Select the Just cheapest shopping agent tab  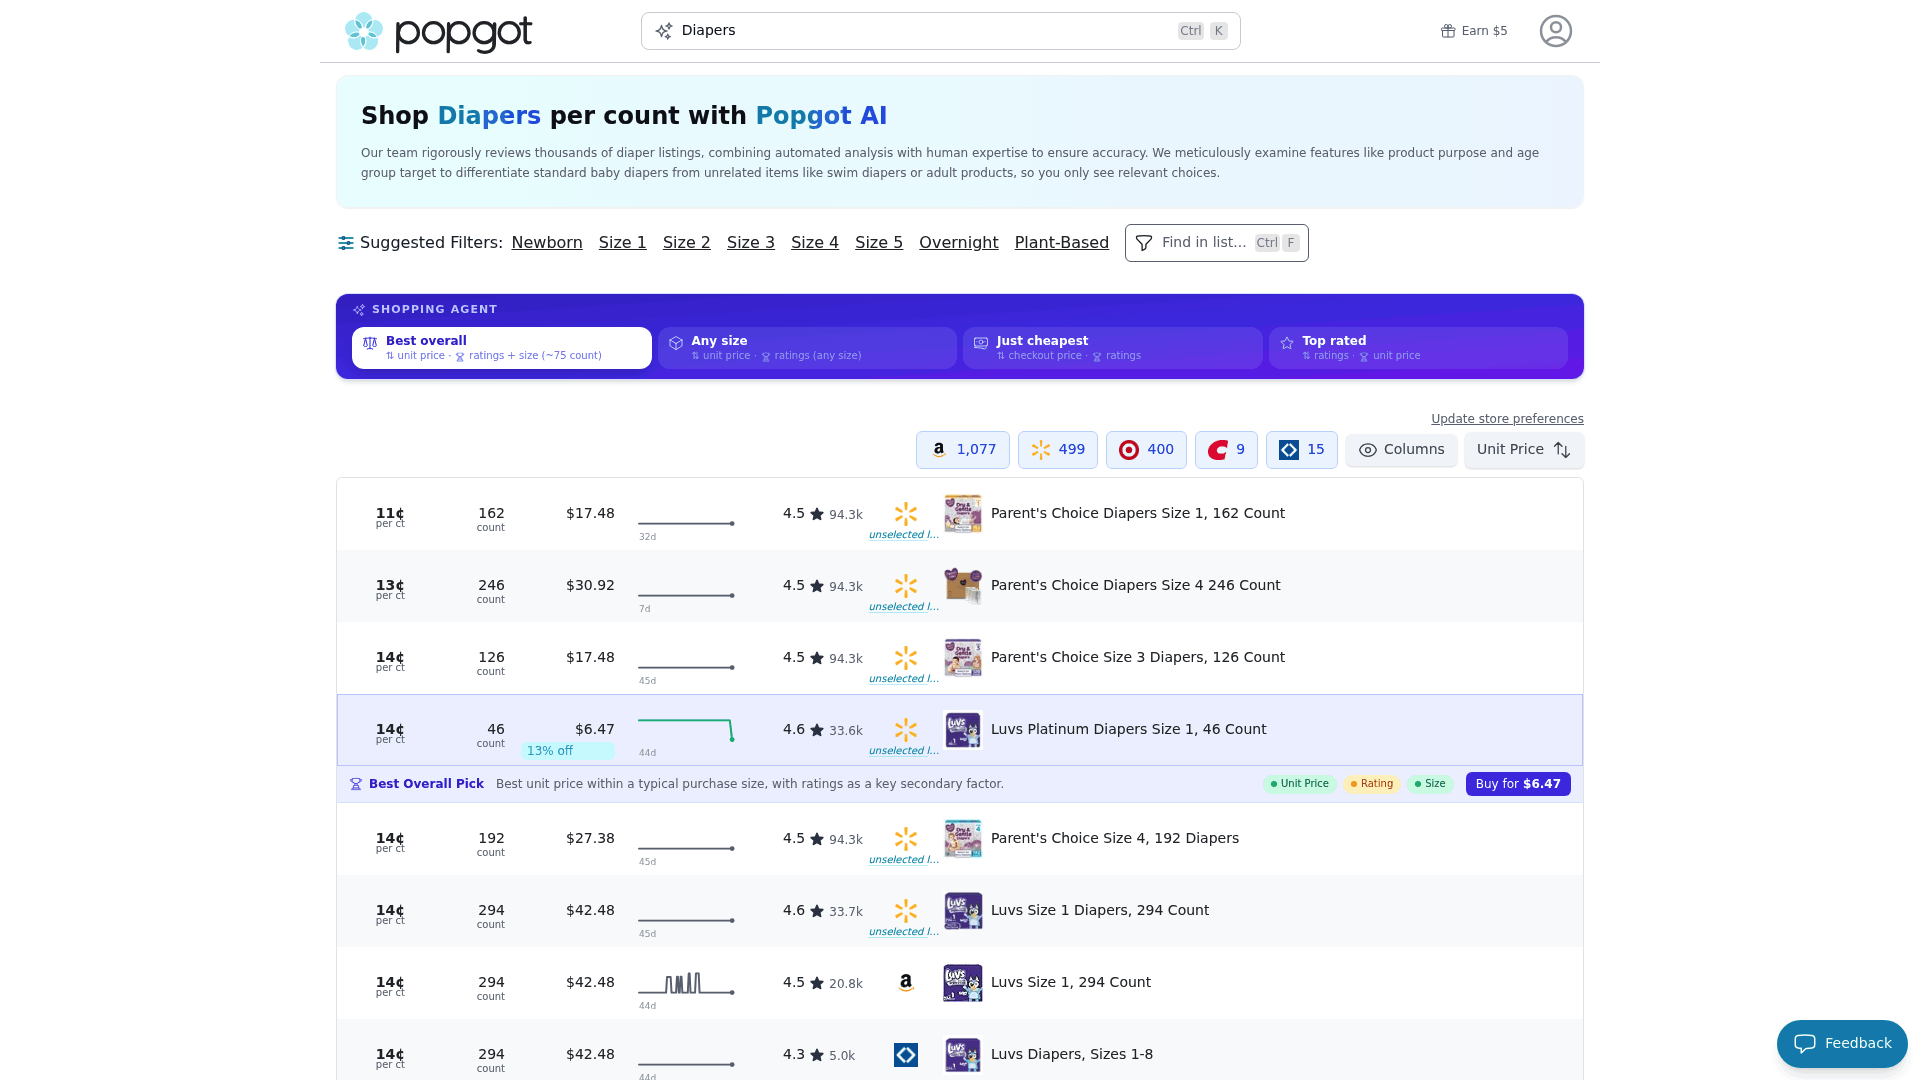[1113, 348]
